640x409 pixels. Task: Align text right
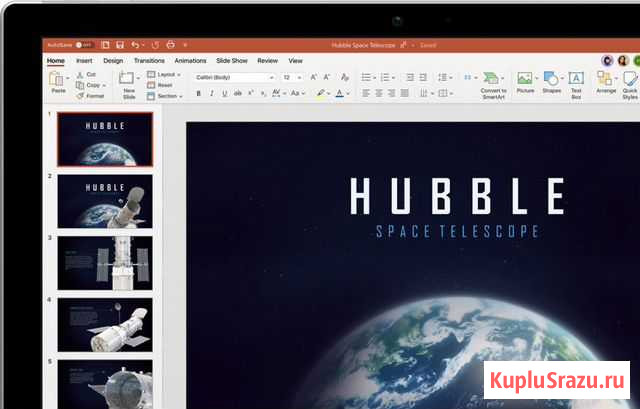392,93
